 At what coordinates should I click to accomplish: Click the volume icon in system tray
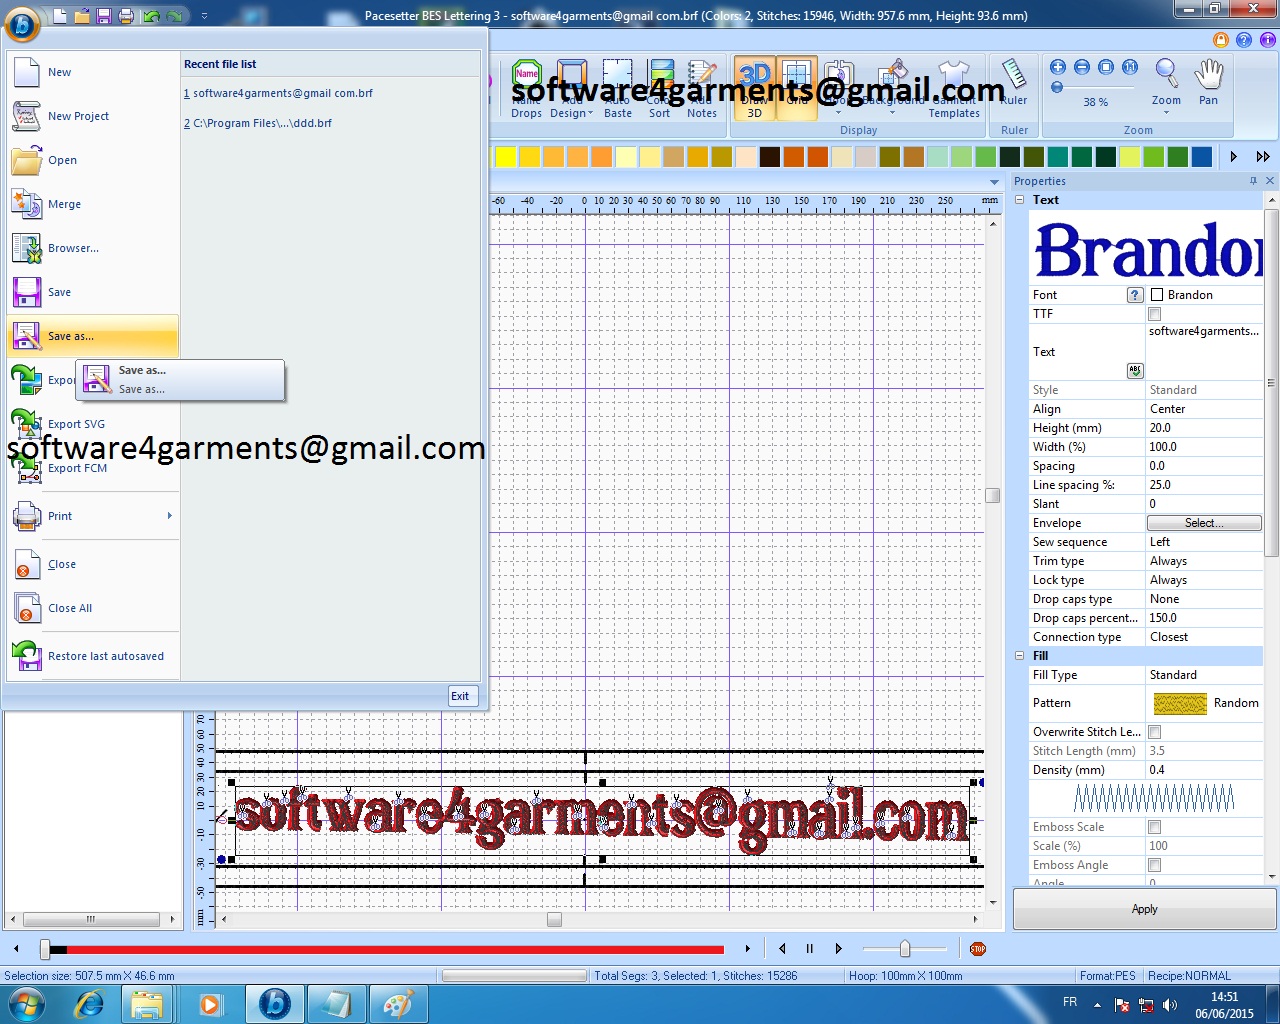pyautogui.click(x=1170, y=1005)
